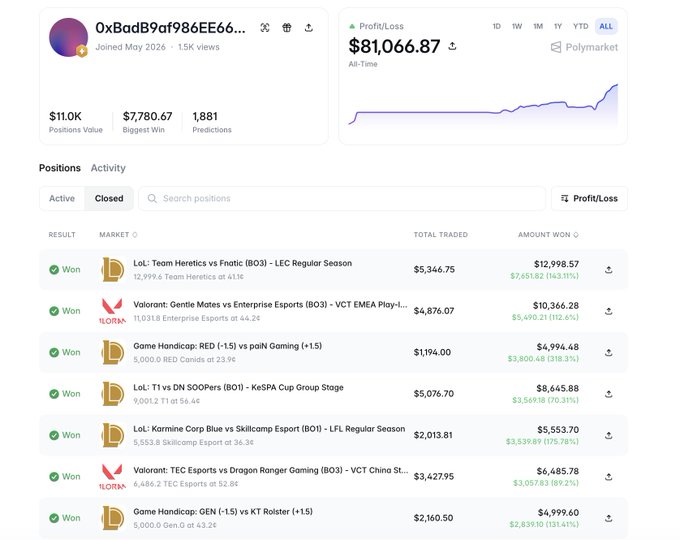Click LoL icon on T1 vs DN SOOPers row
This screenshot has width=680, height=540.
pos(113,394)
